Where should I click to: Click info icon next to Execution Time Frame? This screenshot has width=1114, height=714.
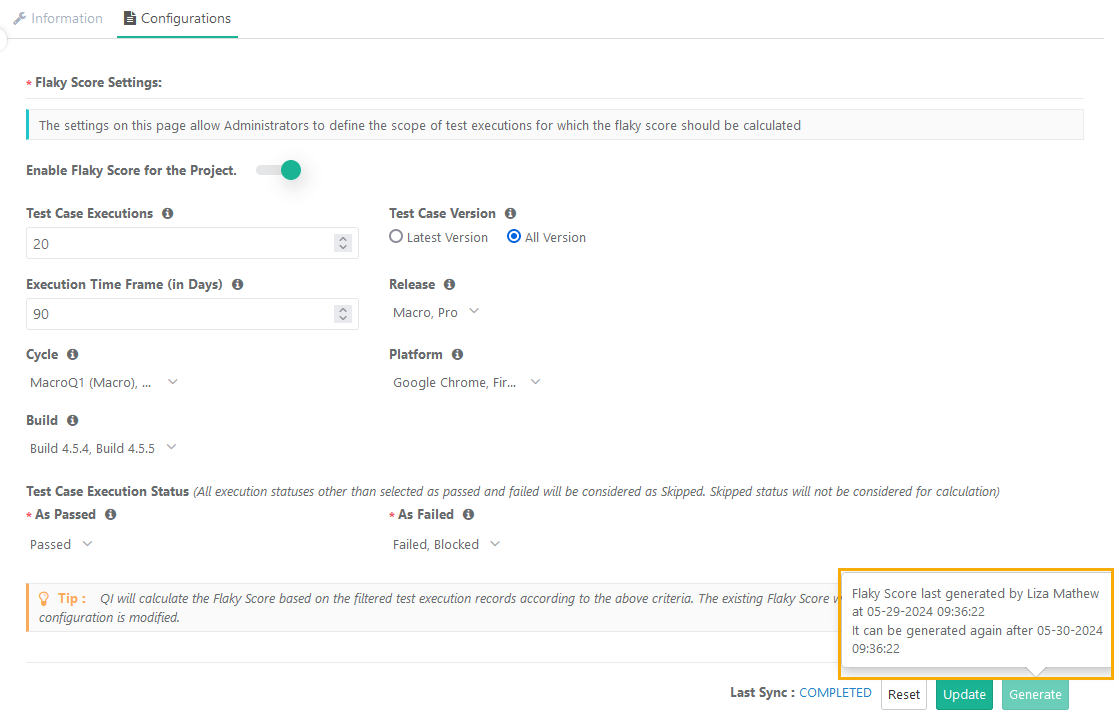click(237, 285)
